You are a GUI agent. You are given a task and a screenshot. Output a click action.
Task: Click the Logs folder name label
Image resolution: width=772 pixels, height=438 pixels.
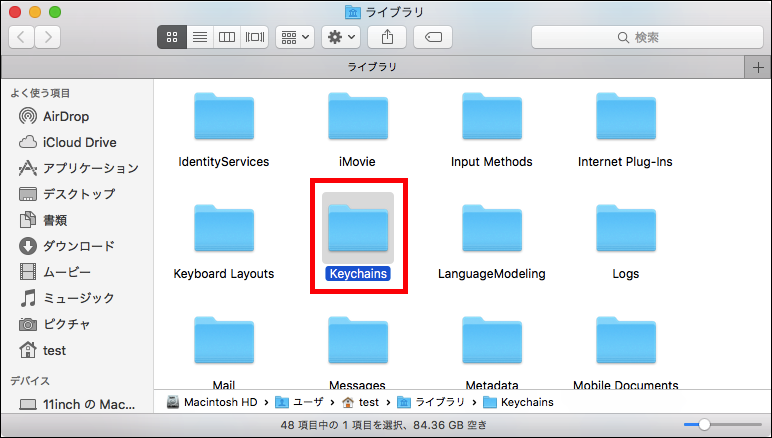[626, 274]
